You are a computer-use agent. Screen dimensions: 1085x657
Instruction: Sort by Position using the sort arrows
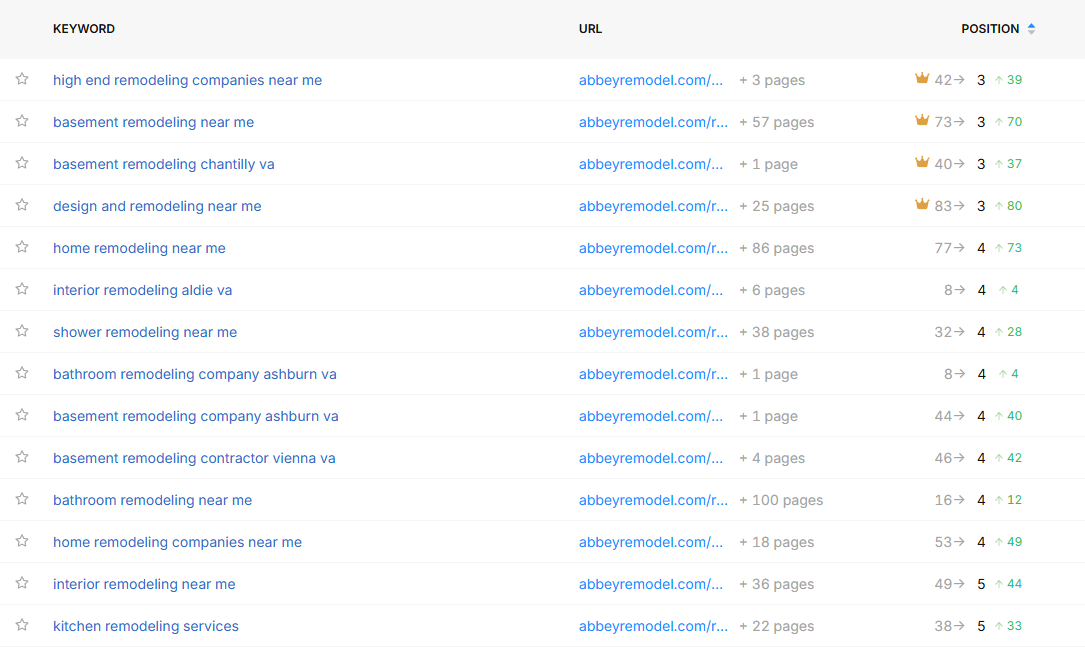(1031, 29)
